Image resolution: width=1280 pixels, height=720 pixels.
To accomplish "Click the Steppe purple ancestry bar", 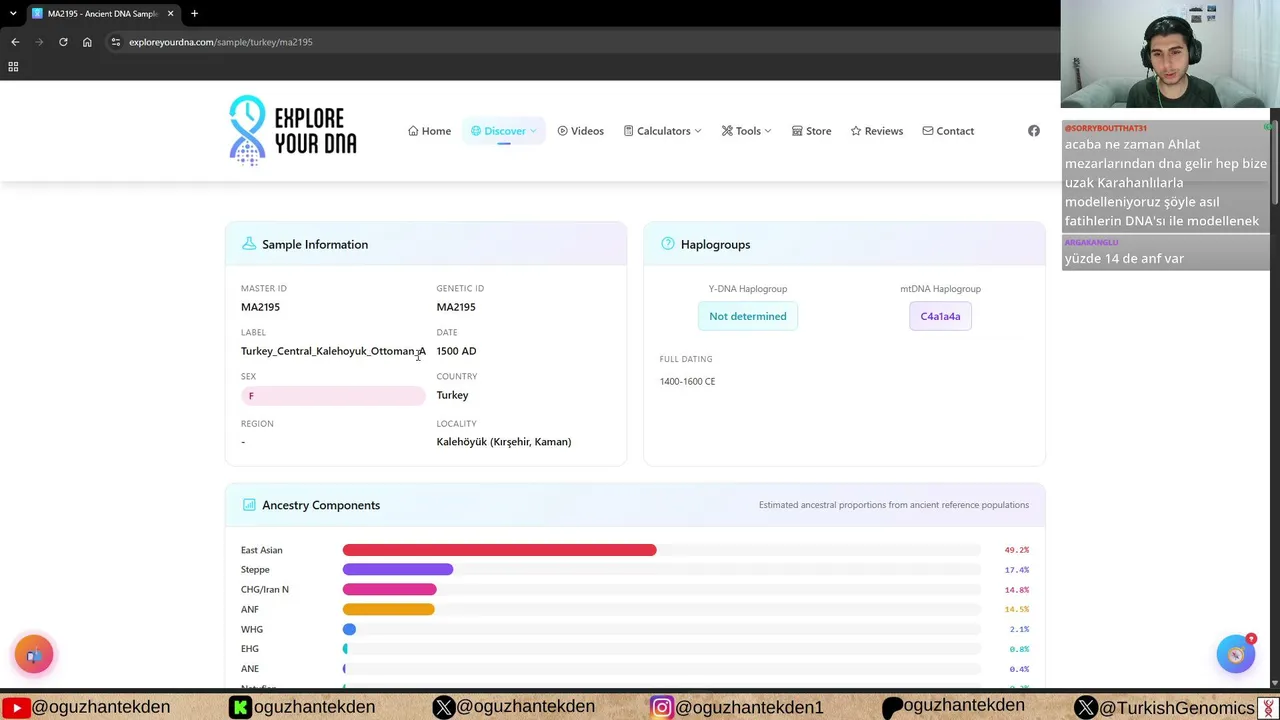I will click(397, 570).
